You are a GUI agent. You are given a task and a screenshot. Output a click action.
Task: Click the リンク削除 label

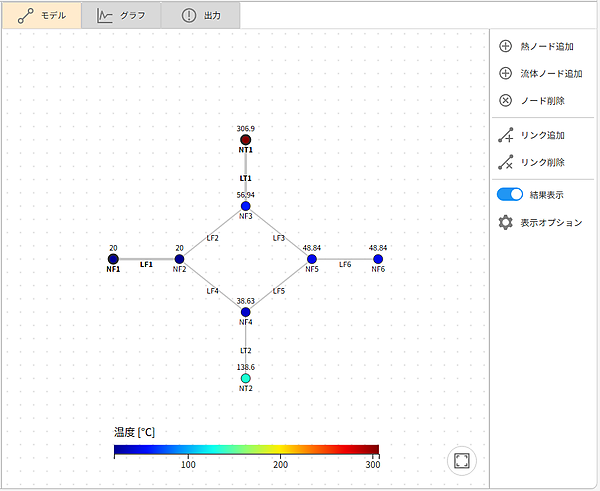point(542,162)
